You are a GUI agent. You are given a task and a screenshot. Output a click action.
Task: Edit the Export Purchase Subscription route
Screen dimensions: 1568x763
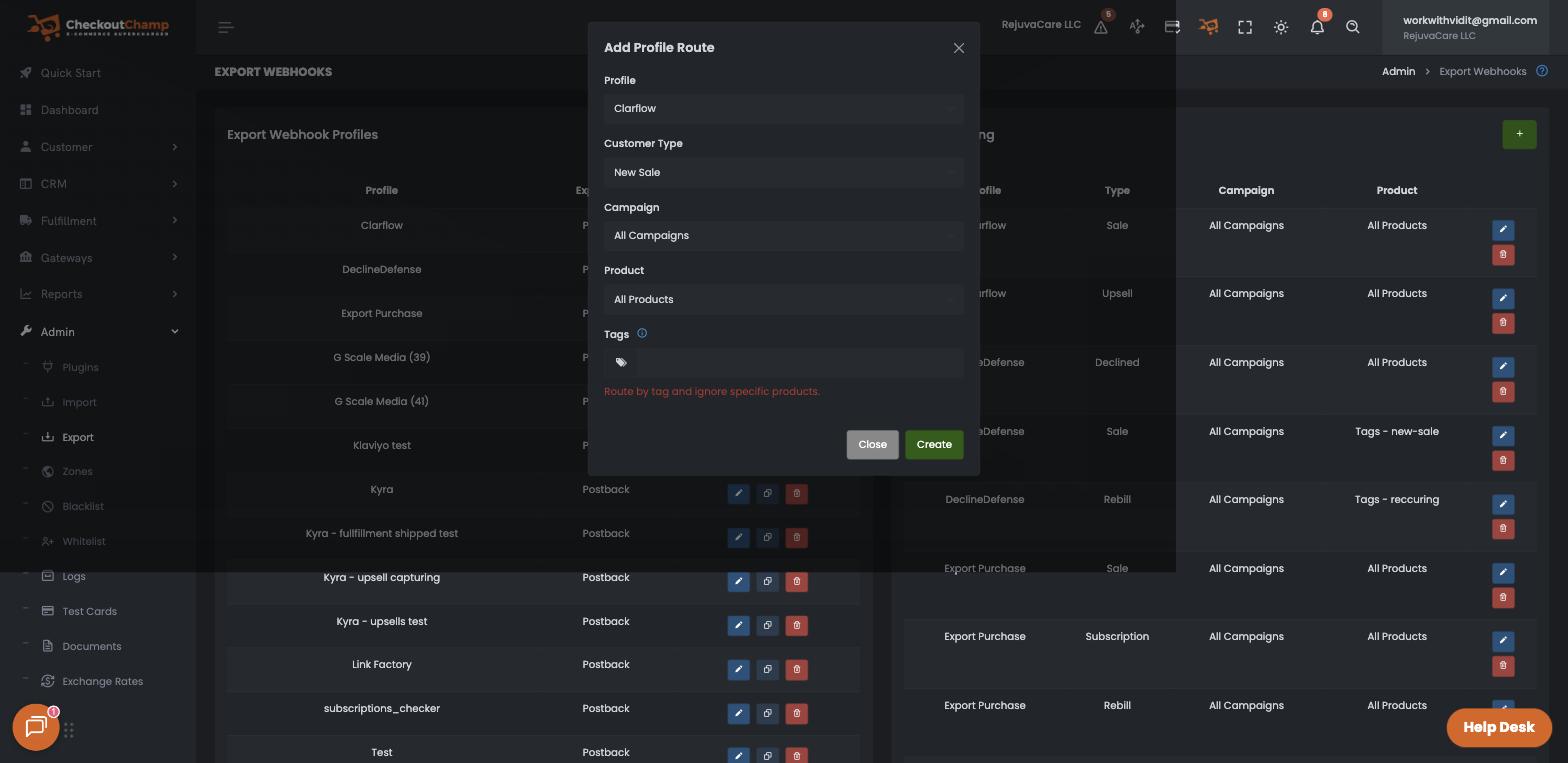tap(1502, 641)
